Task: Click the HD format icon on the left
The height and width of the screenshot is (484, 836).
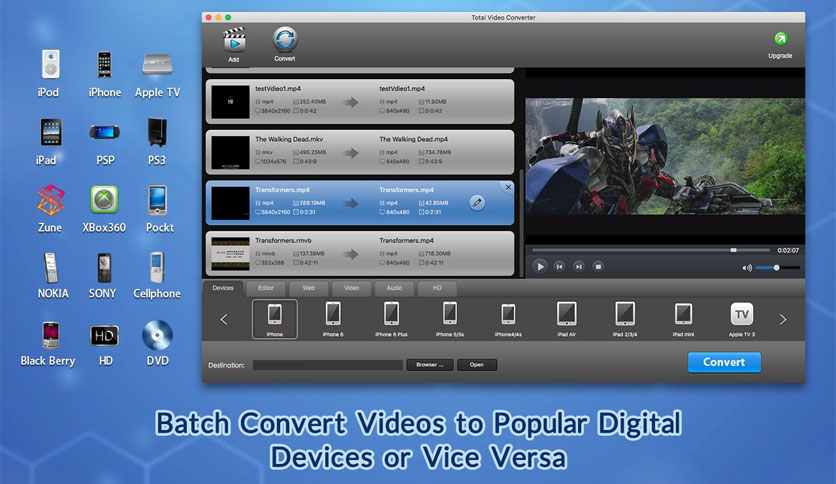Action: click(x=104, y=335)
